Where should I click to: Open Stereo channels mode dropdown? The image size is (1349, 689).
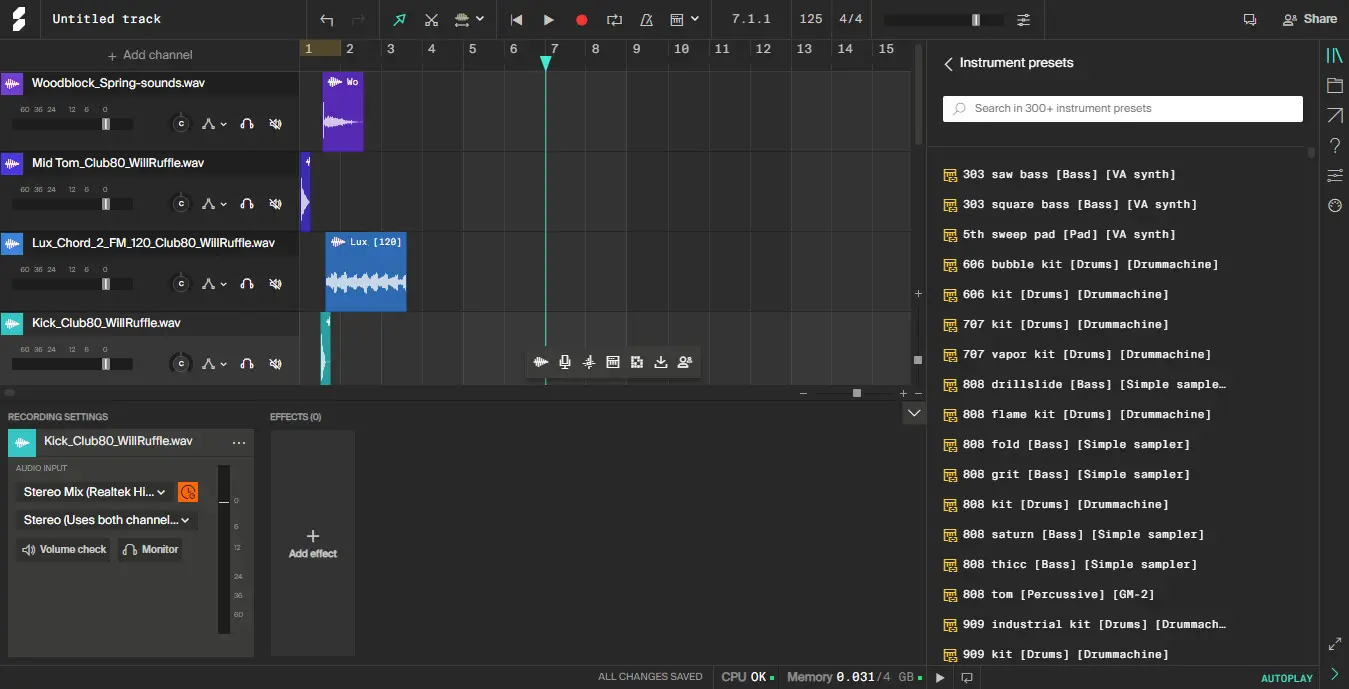pyautogui.click(x=106, y=520)
